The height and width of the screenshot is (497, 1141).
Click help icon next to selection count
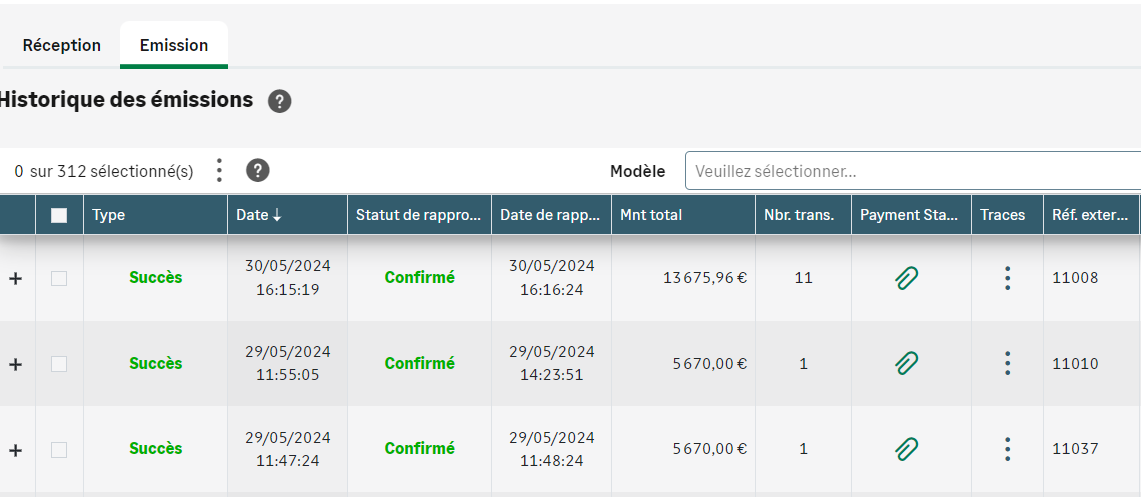coord(258,171)
